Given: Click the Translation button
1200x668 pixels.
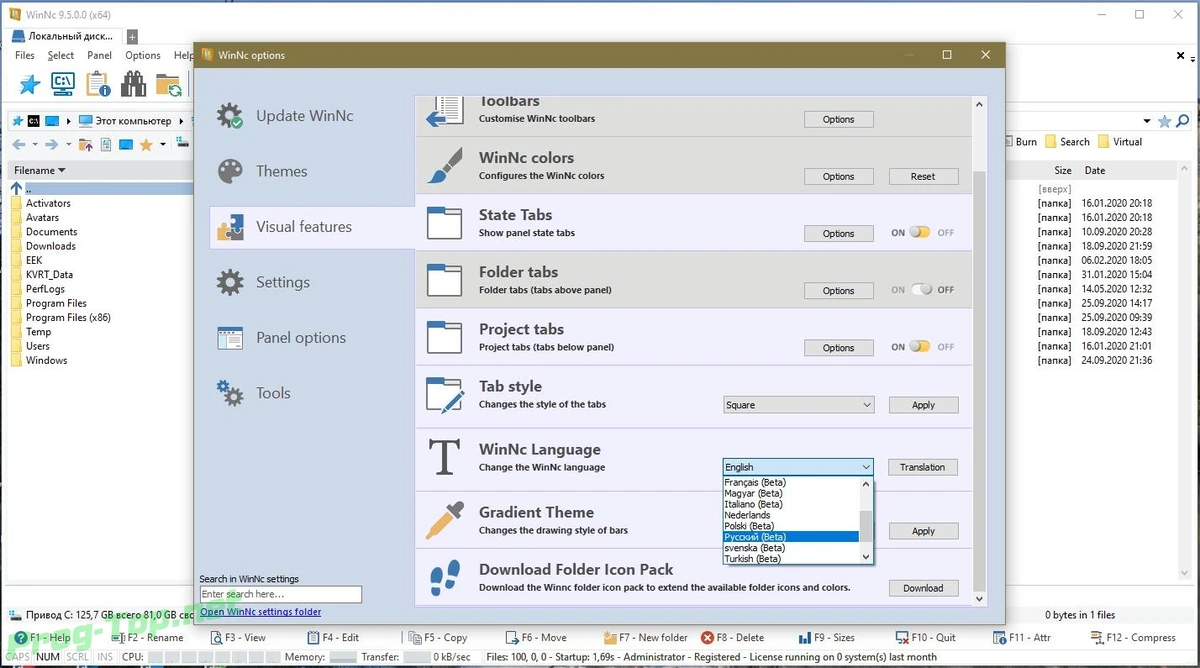Looking at the screenshot, I should pyautogui.click(x=922, y=467).
